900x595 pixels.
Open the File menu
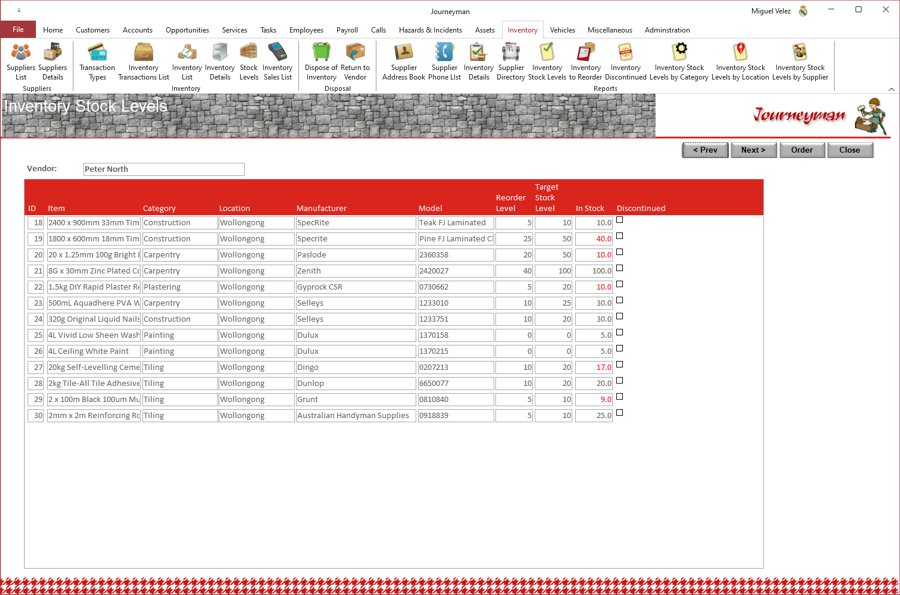[x=18, y=30]
